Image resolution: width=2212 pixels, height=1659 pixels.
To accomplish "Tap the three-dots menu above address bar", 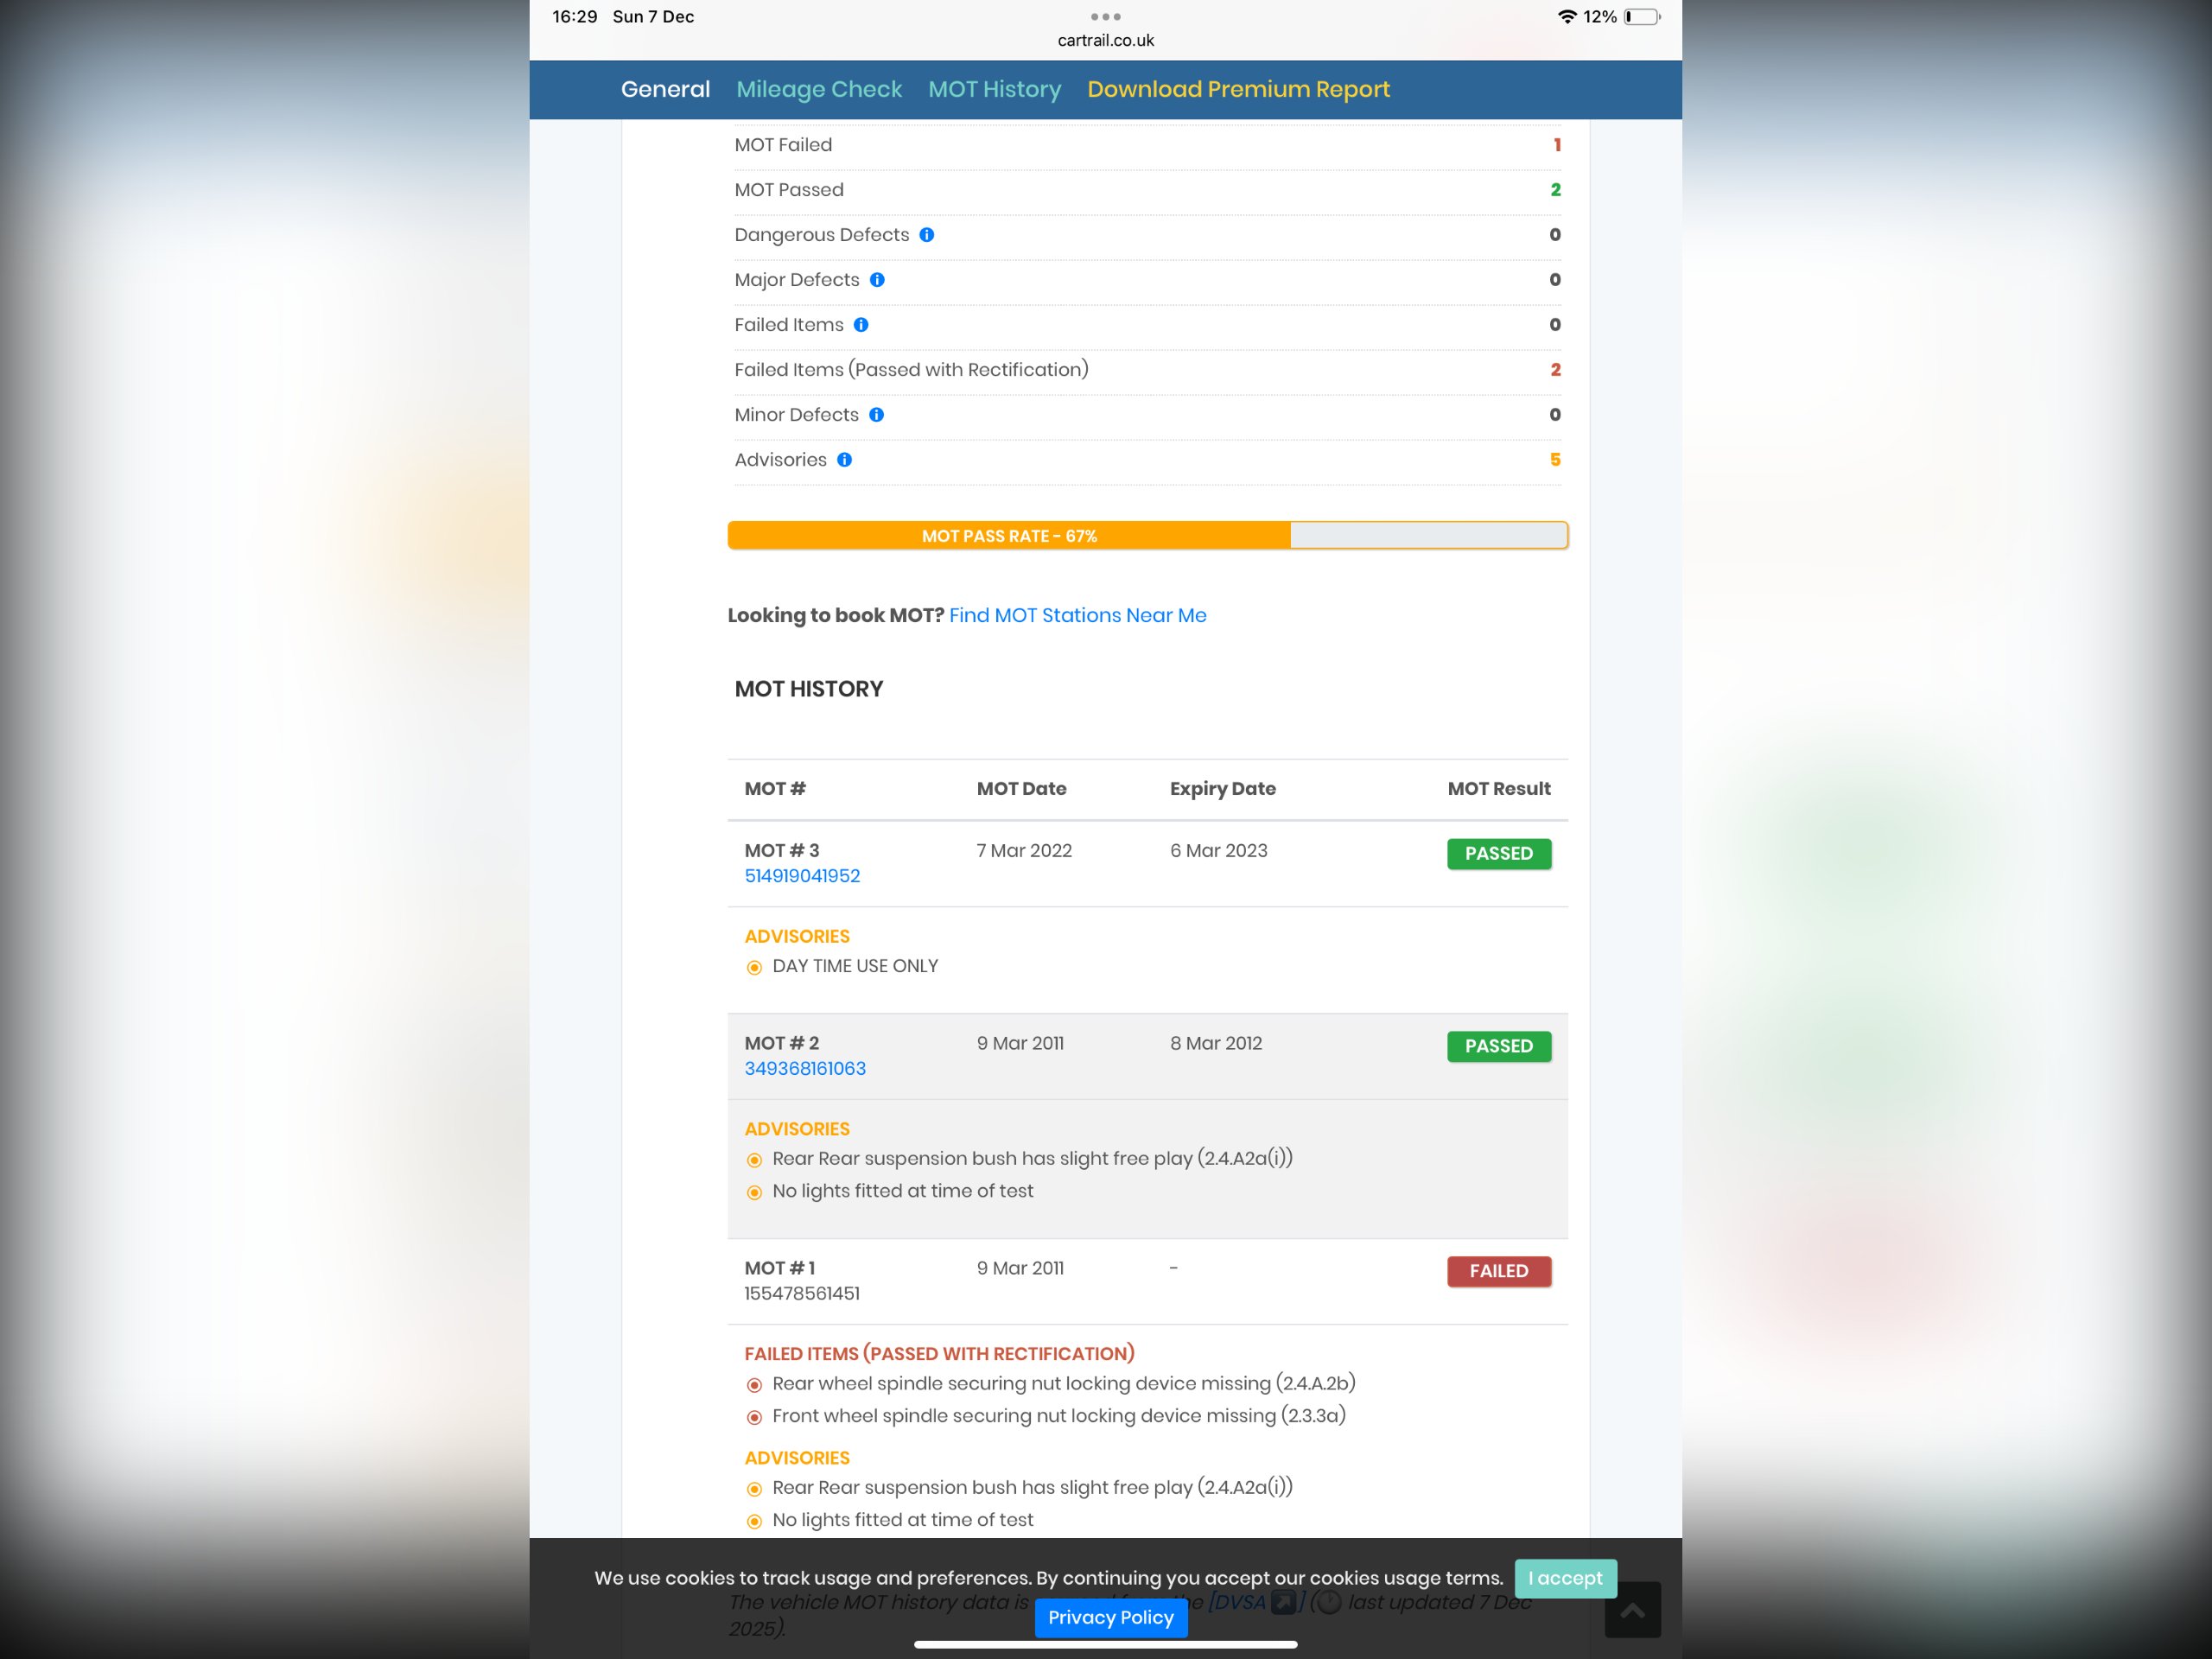I will point(1105,16).
